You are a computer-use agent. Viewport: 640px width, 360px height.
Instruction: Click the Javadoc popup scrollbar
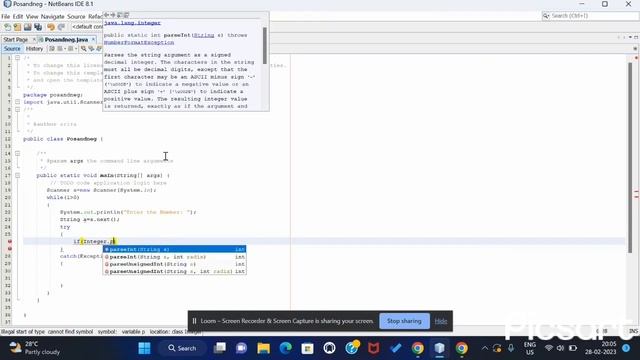tap(265, 46)
